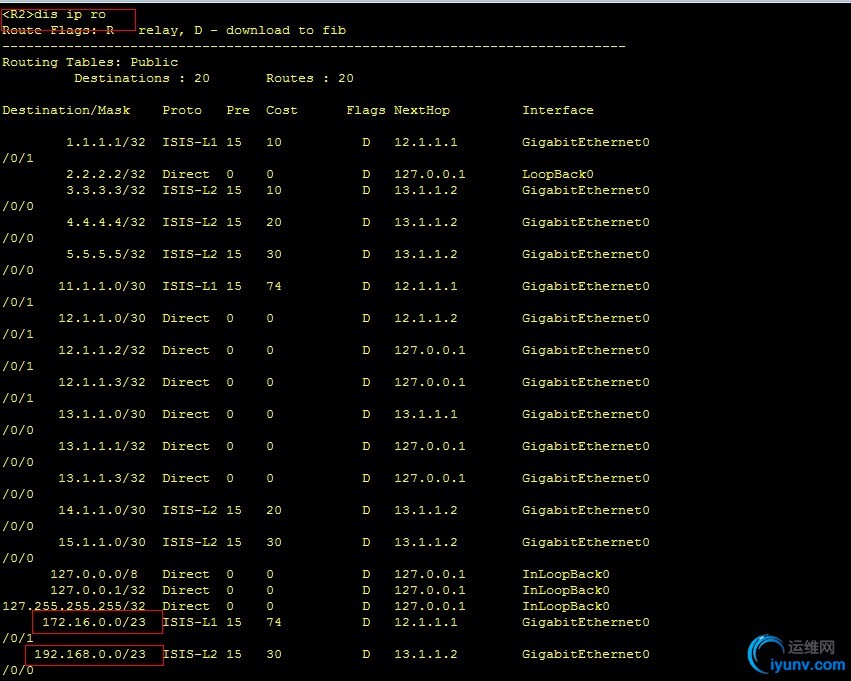Screen dimensions: 851x681
Task: Select destination 13.1.1.1/32
Action: (x=102, y=446)
